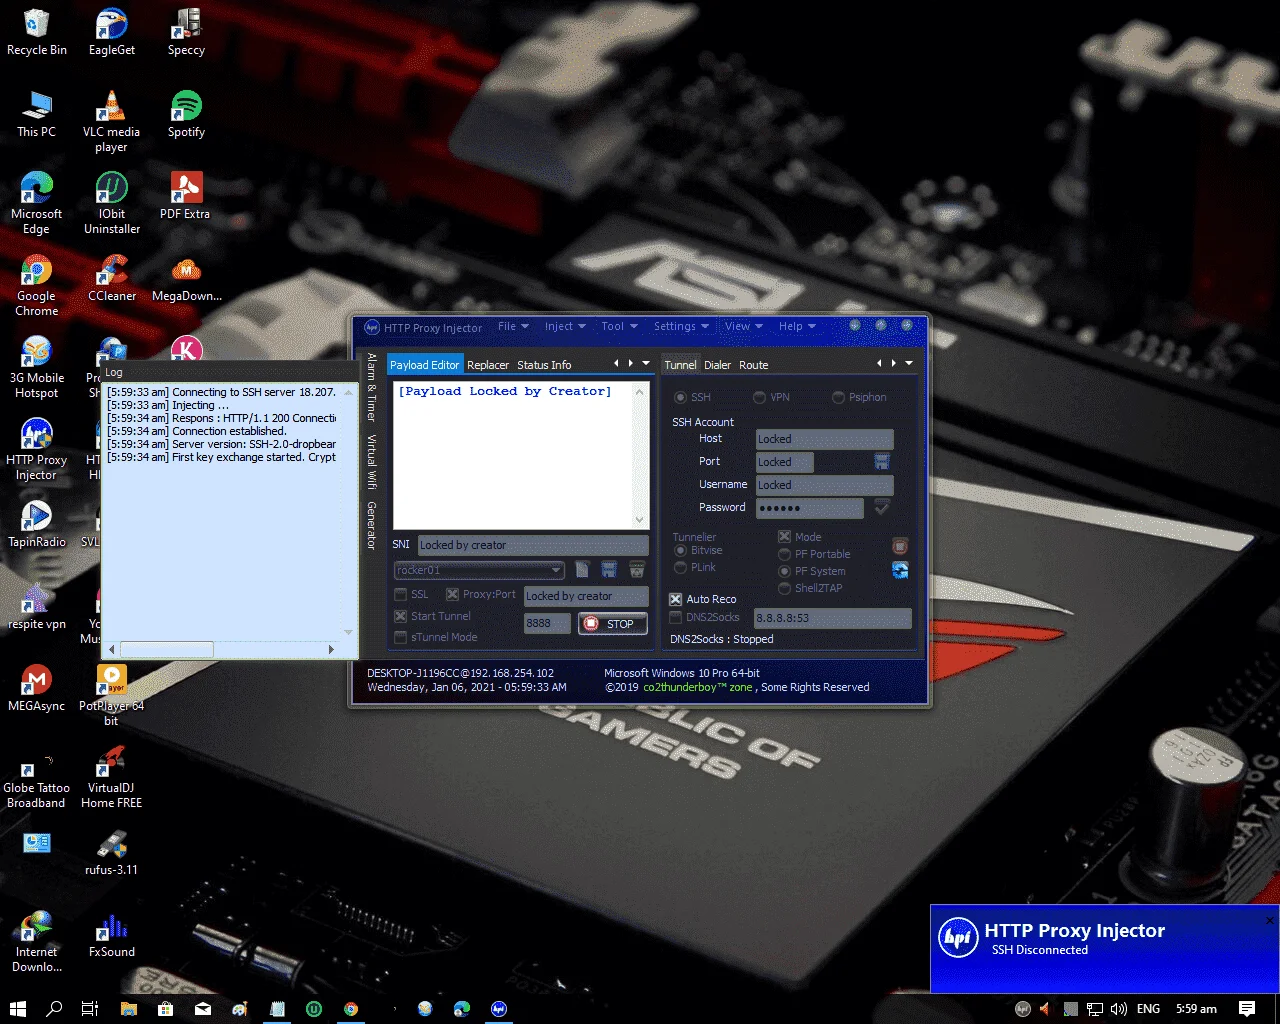
Task: Select the respite vpn desktop icon
Action: pyautogui.click(x=36, y=606)
